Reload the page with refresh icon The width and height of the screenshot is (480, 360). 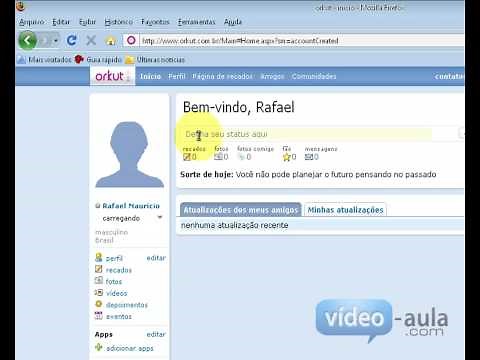72,41
